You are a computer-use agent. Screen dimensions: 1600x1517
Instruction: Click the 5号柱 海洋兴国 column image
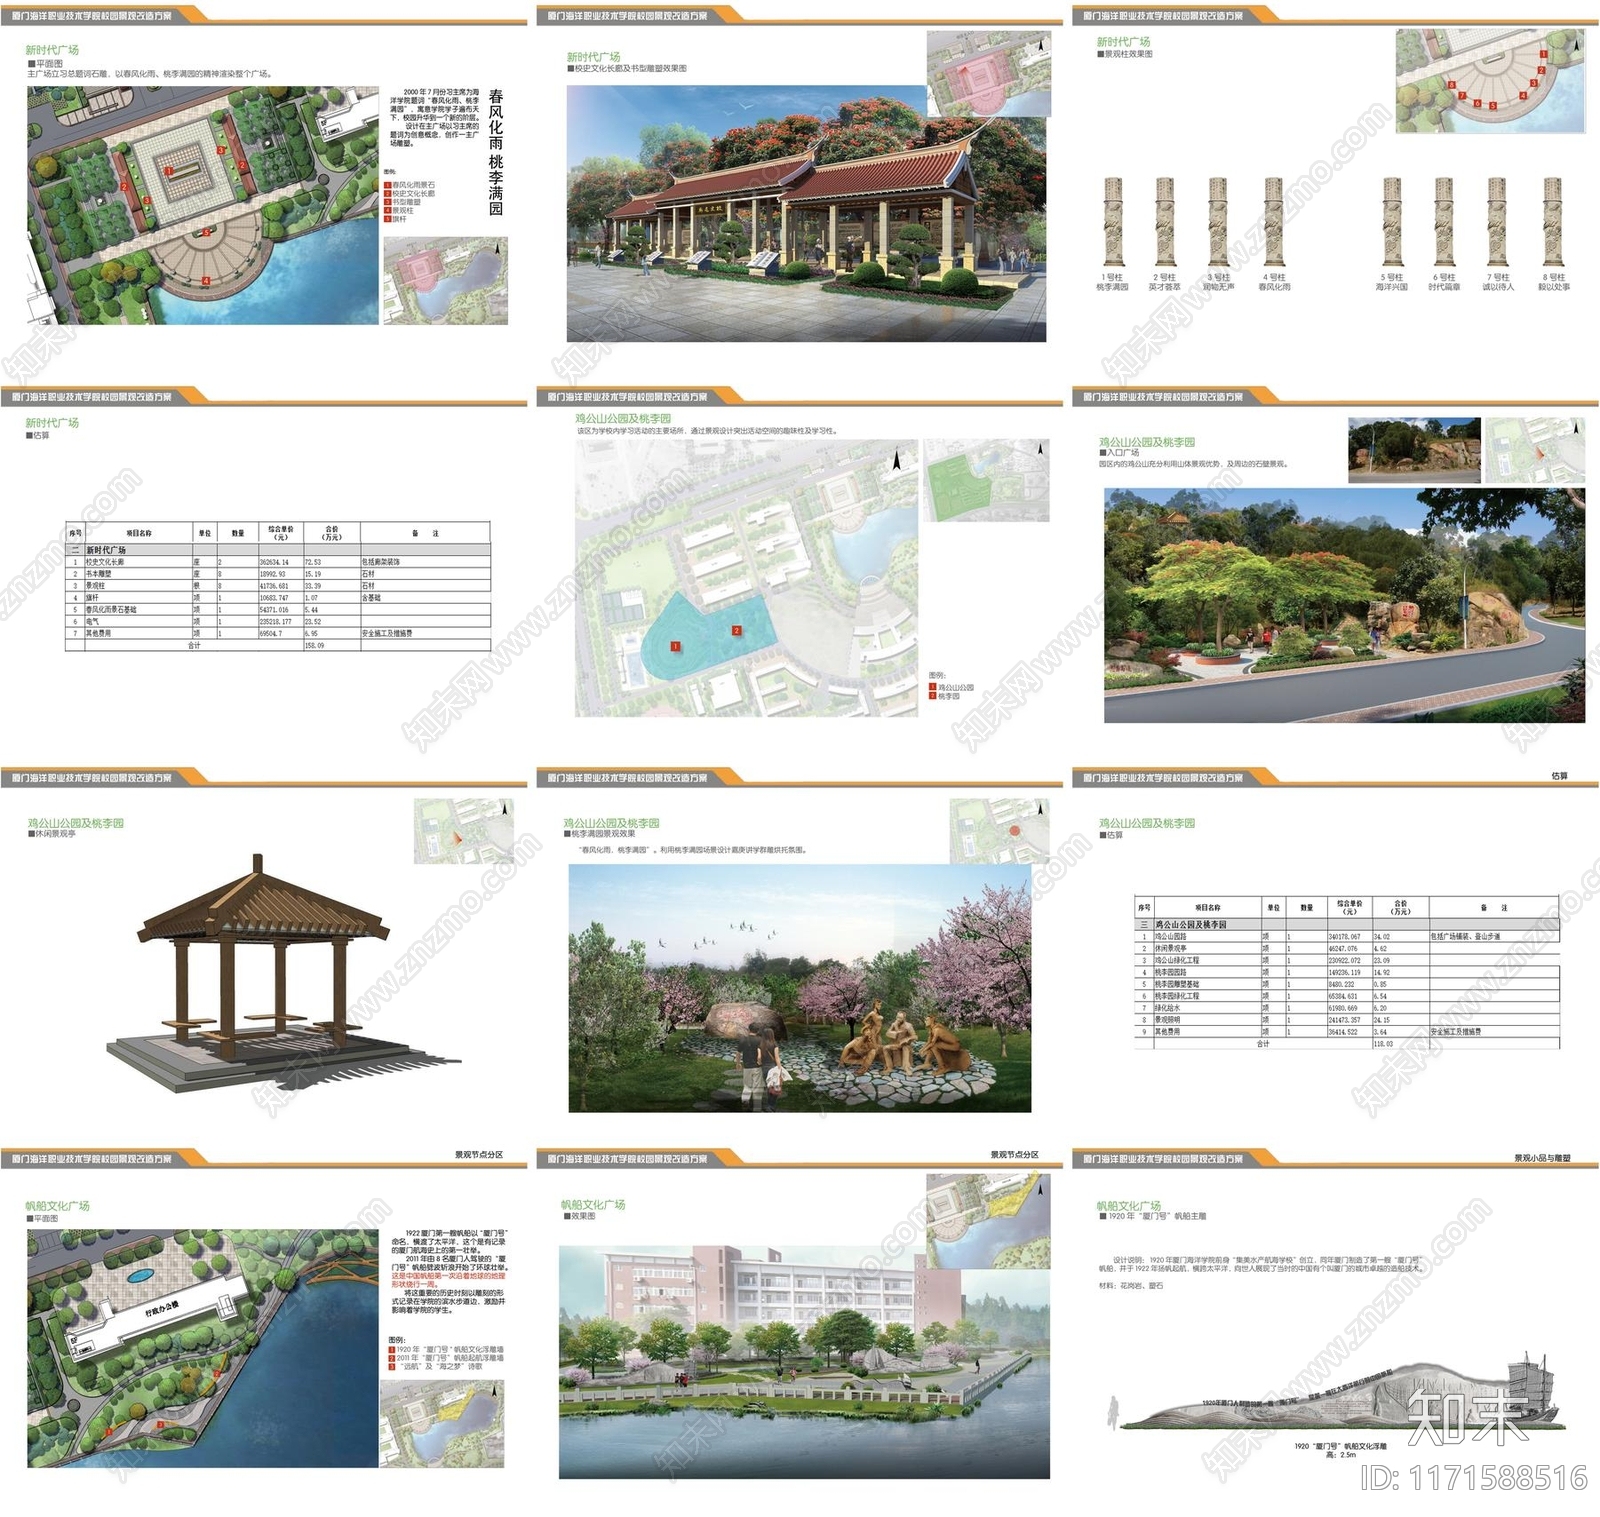point(1392,222)
